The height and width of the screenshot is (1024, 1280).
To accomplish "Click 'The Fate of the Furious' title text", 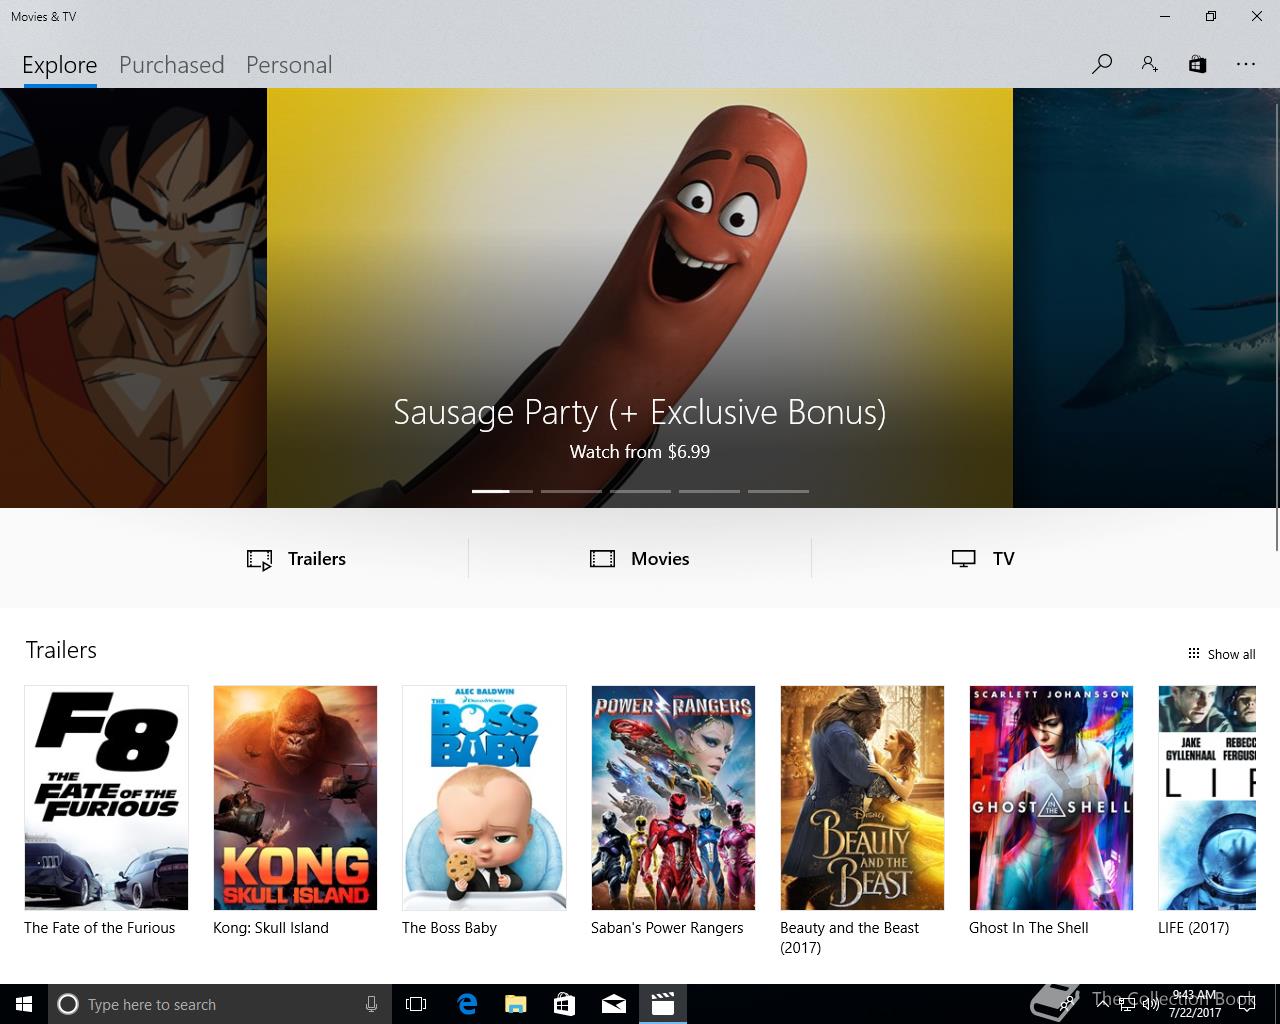I will 100,928.
